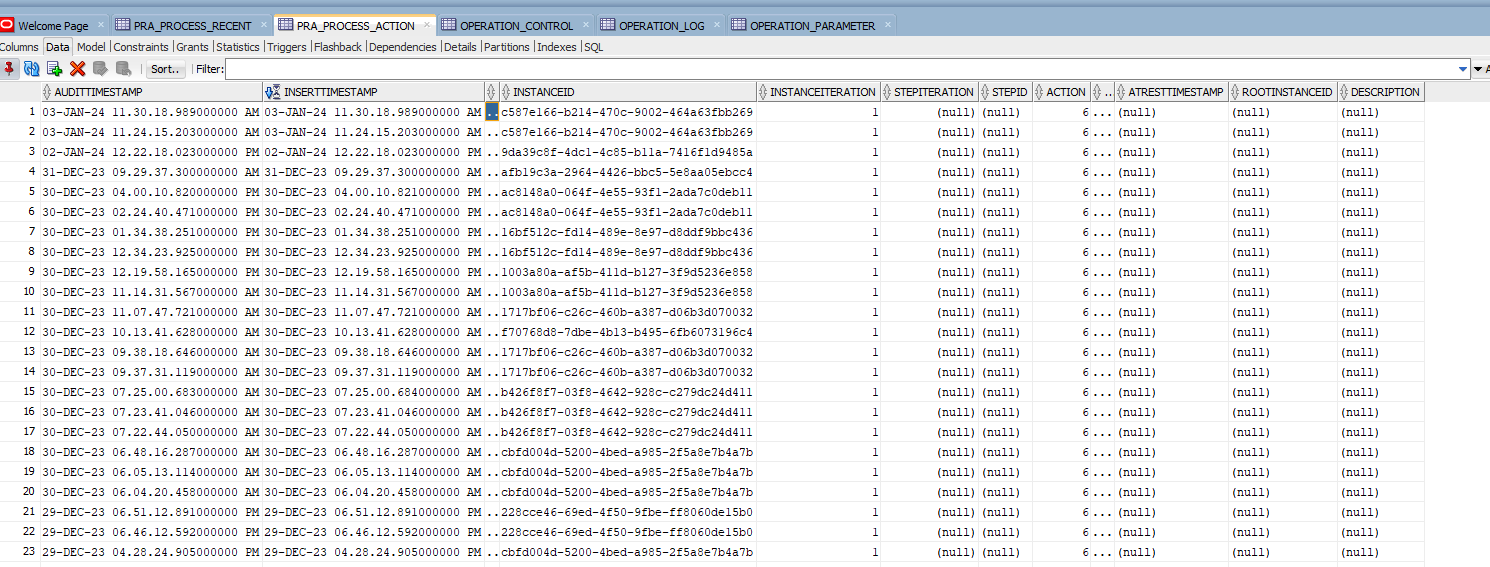Screen dimensions: 1490x567
Task: Switch to the OPERATION_CONTROL tab
Action: 516,25
